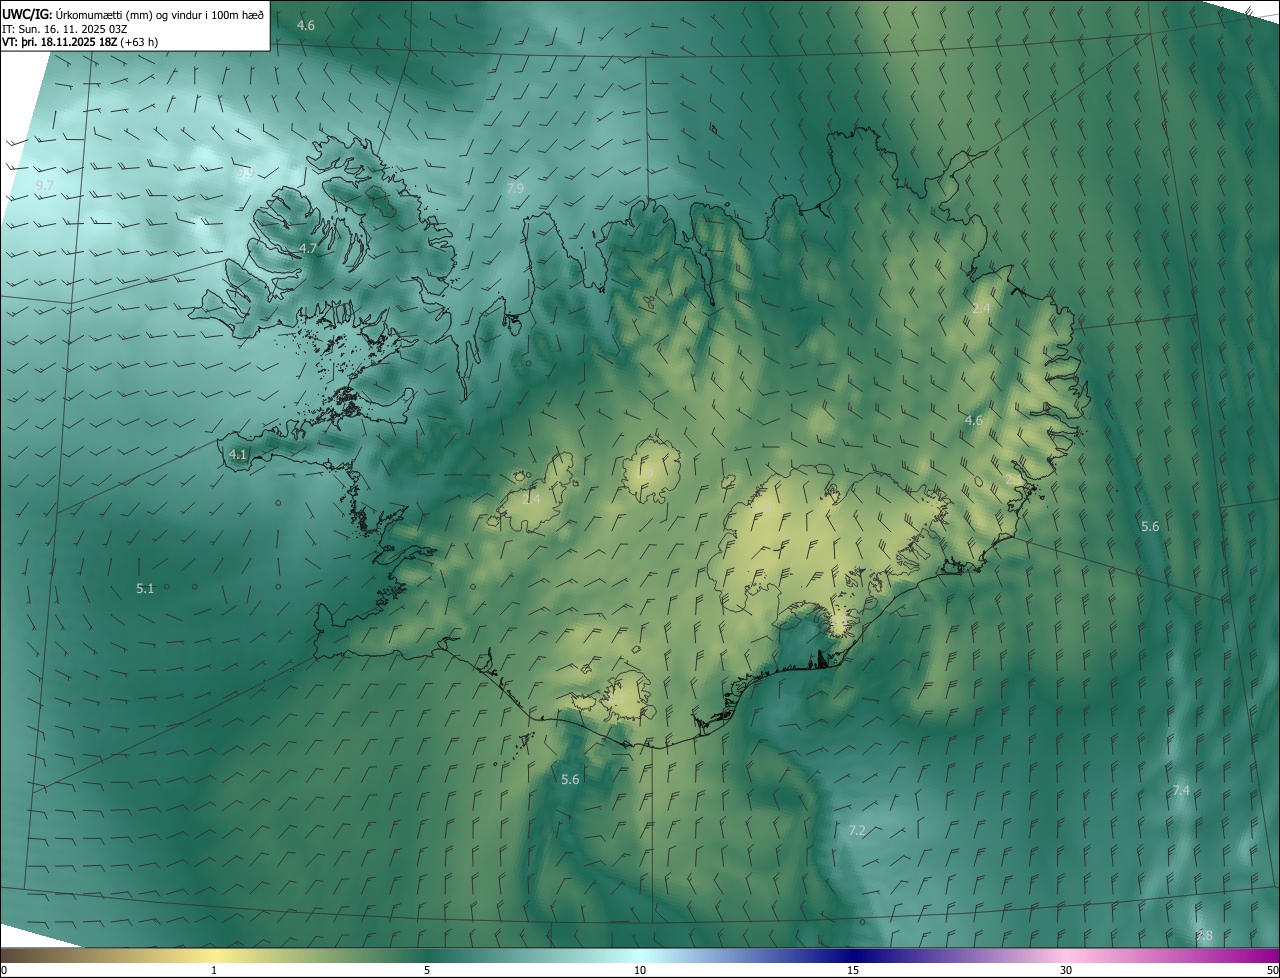The height and width of the screenshot is (978, 1280).
Task: Click the map value '5.1'
Action: click(x=145, y=589)
